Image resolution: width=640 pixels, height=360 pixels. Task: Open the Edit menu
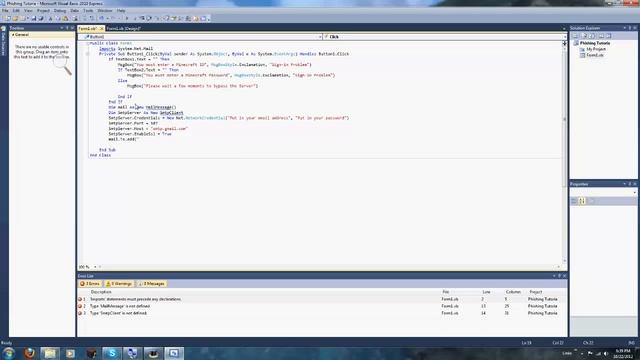pyautogui.click(x=16, y=11)
